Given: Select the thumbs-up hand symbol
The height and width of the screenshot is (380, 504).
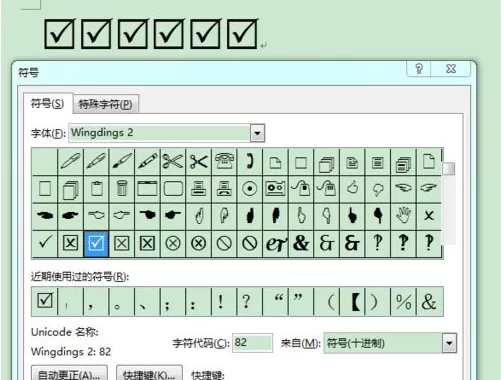Looking at the screenshot, I should click(352, 189).
